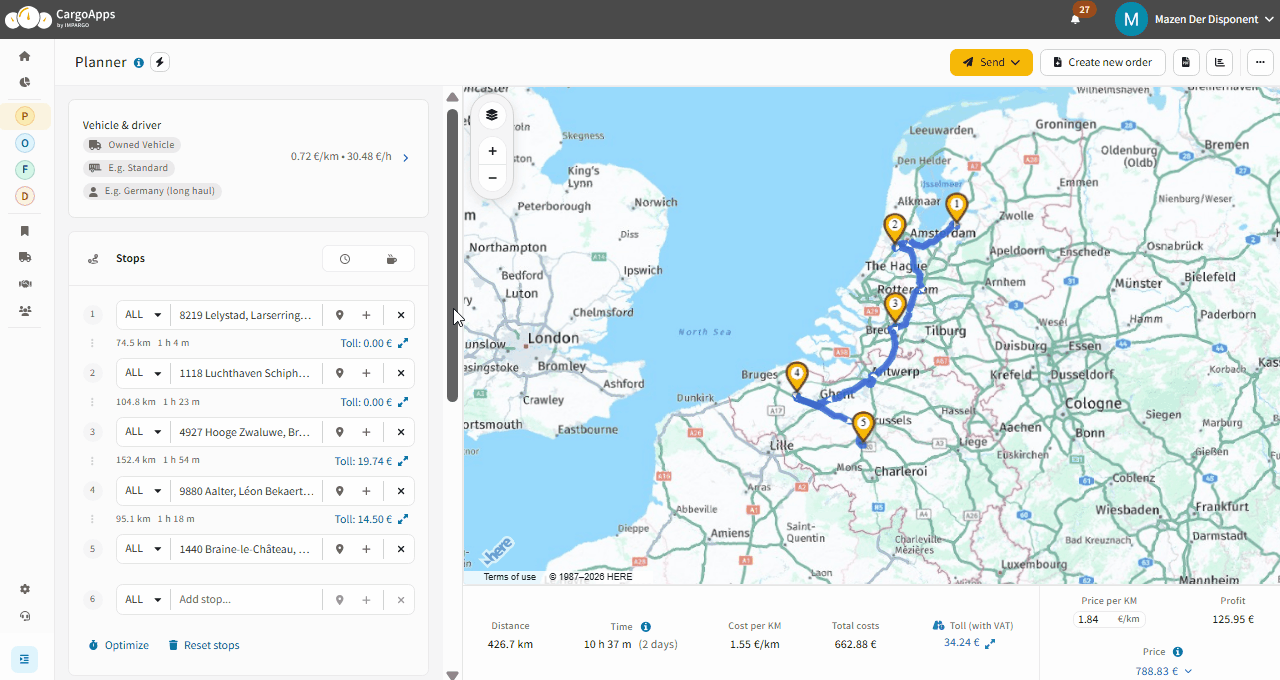Open the support headset sidebar icon
Screen dimensions: 1280x680
tap(25, 616)
